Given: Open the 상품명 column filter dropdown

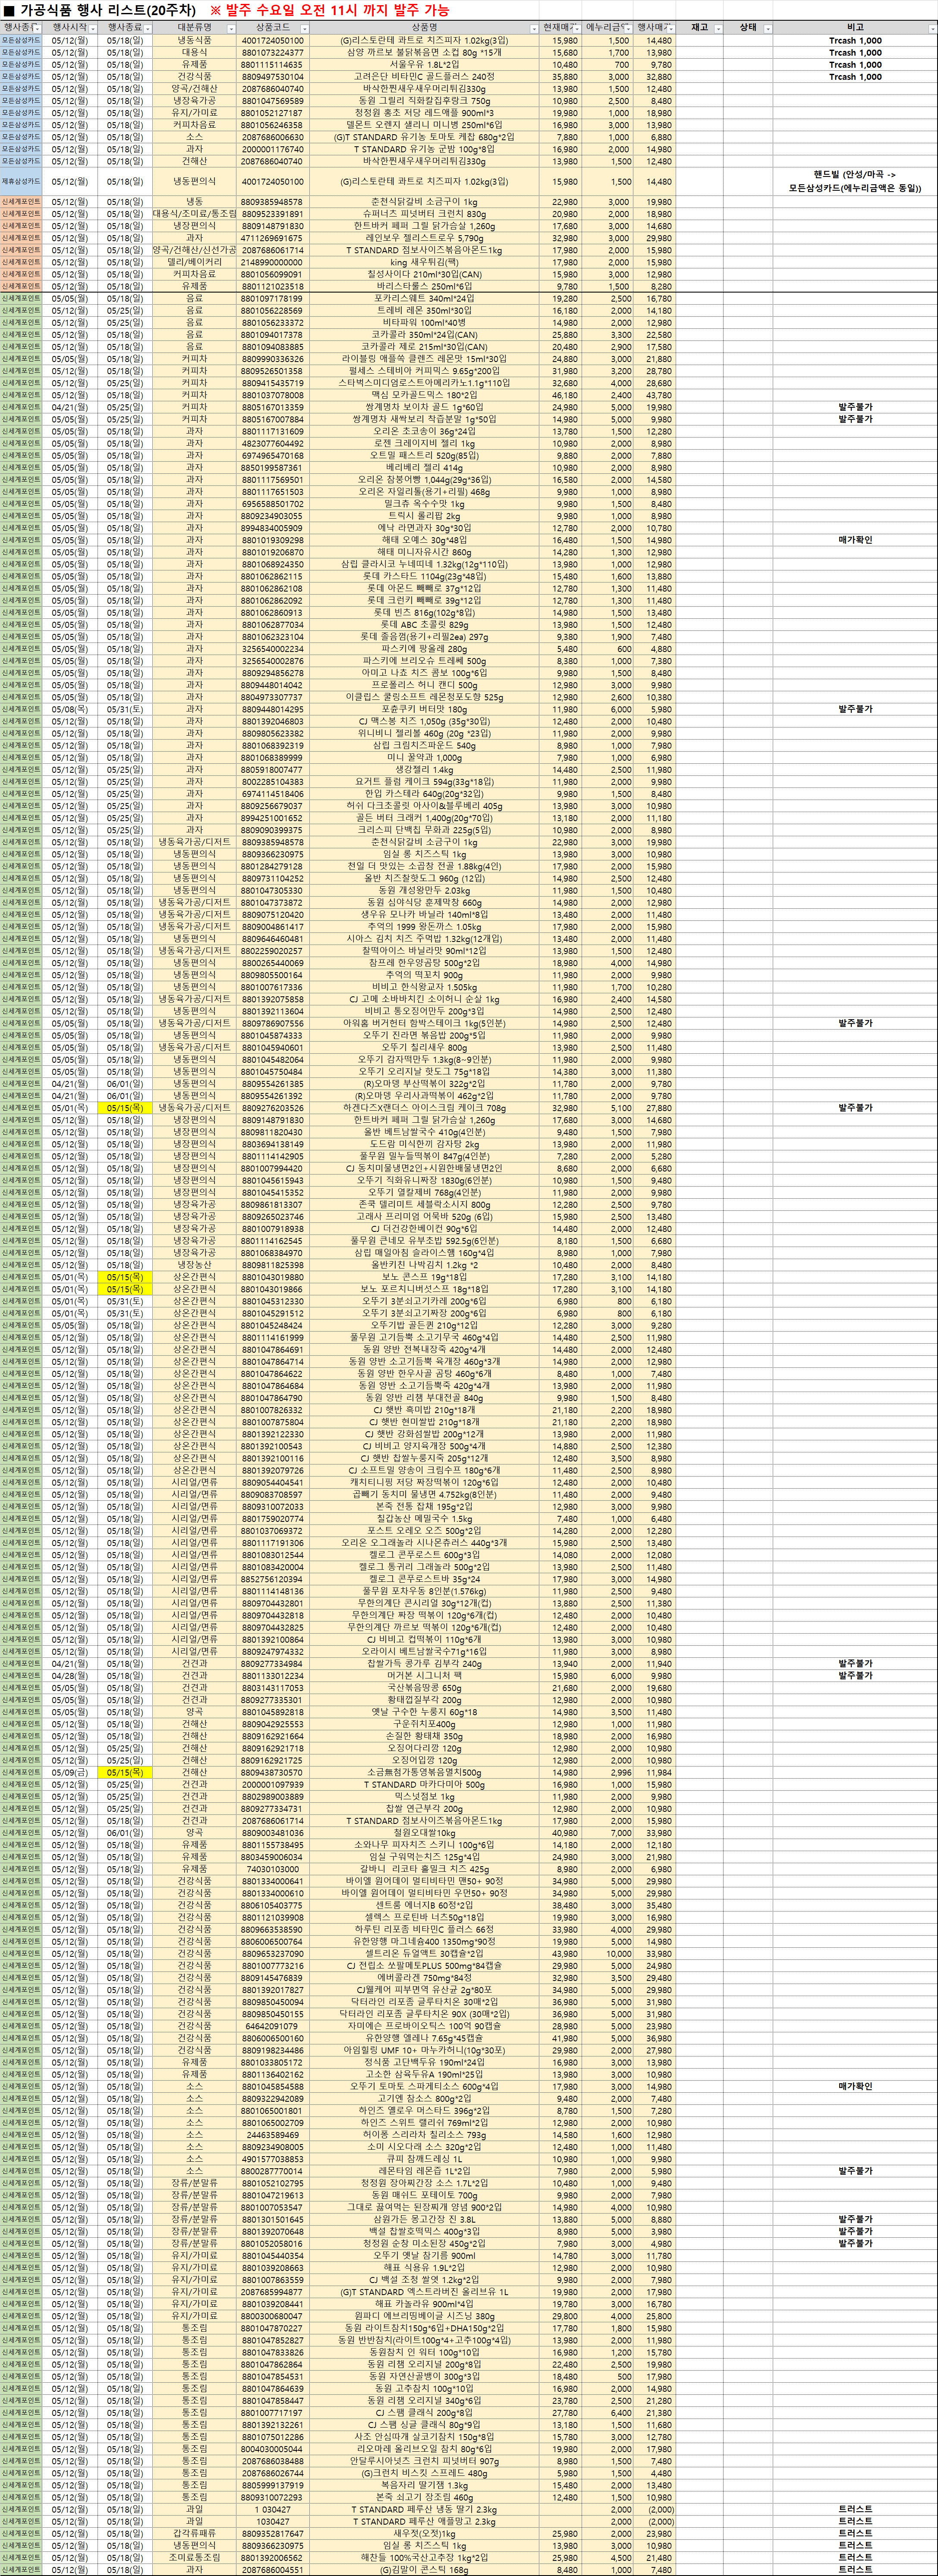Looking at the screenshot, I should coord(534,28).
